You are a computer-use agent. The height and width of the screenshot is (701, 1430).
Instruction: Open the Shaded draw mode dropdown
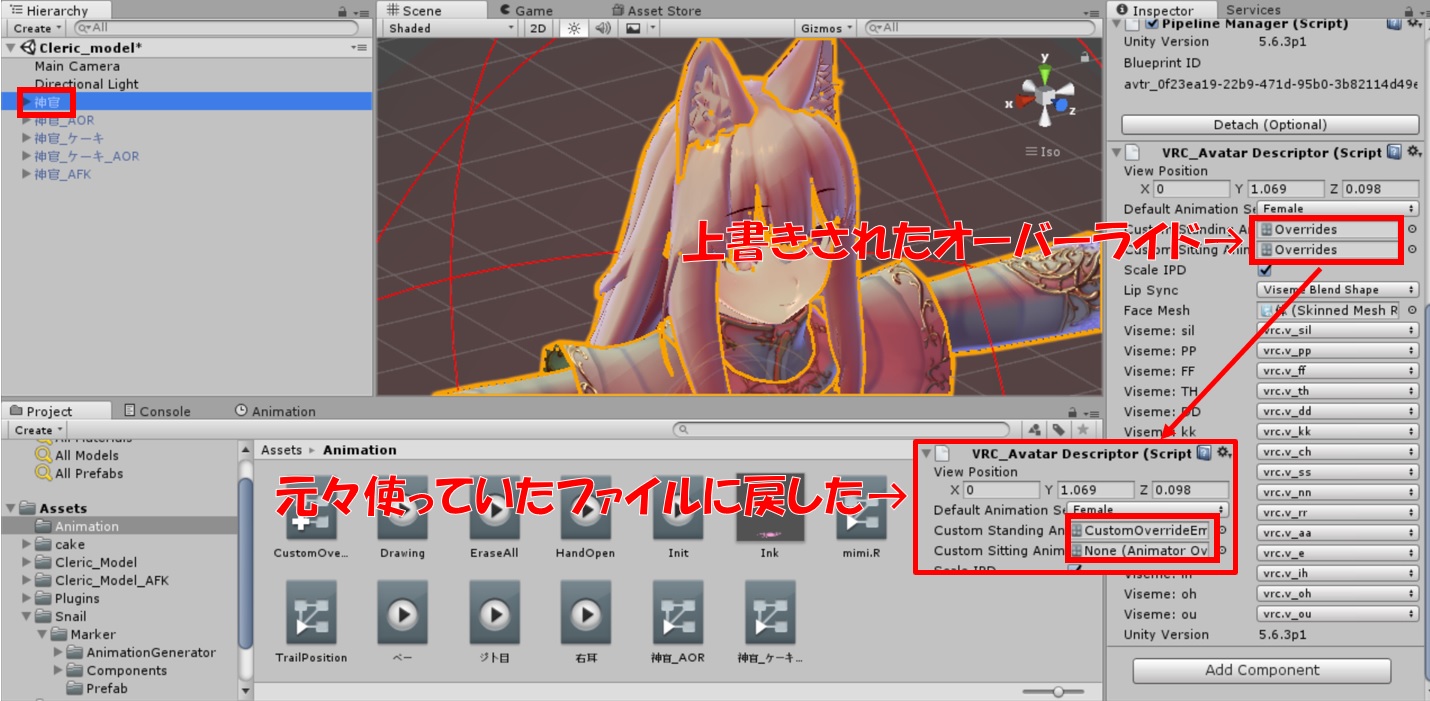click(450, 28)
